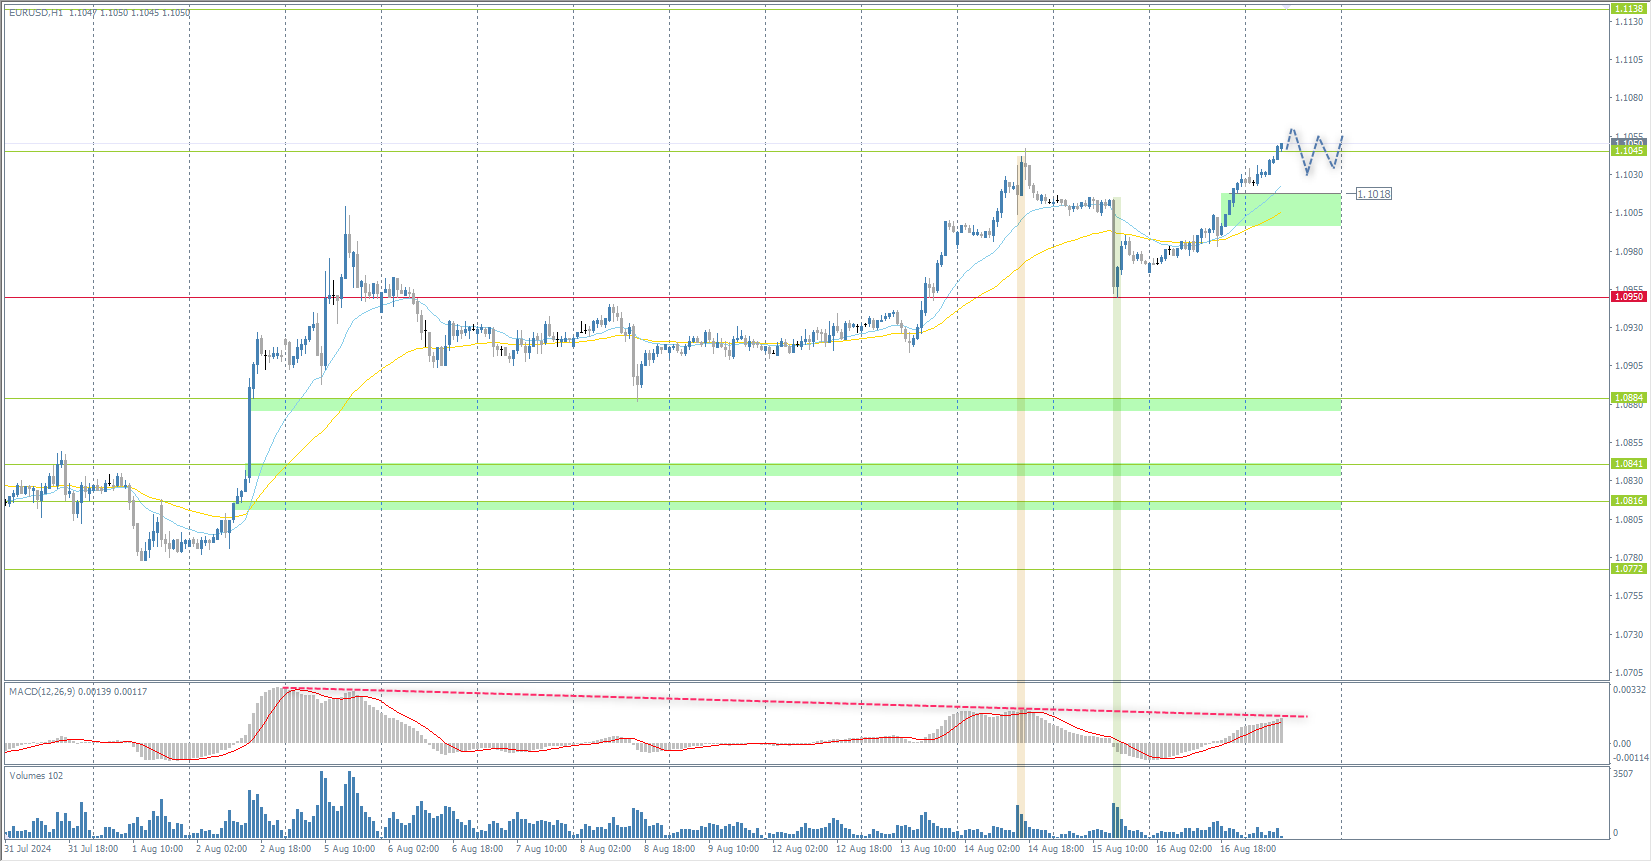
Task: Select the dashed zigzag price projection
Action: pyautogui.click(x=1313, y=151)
